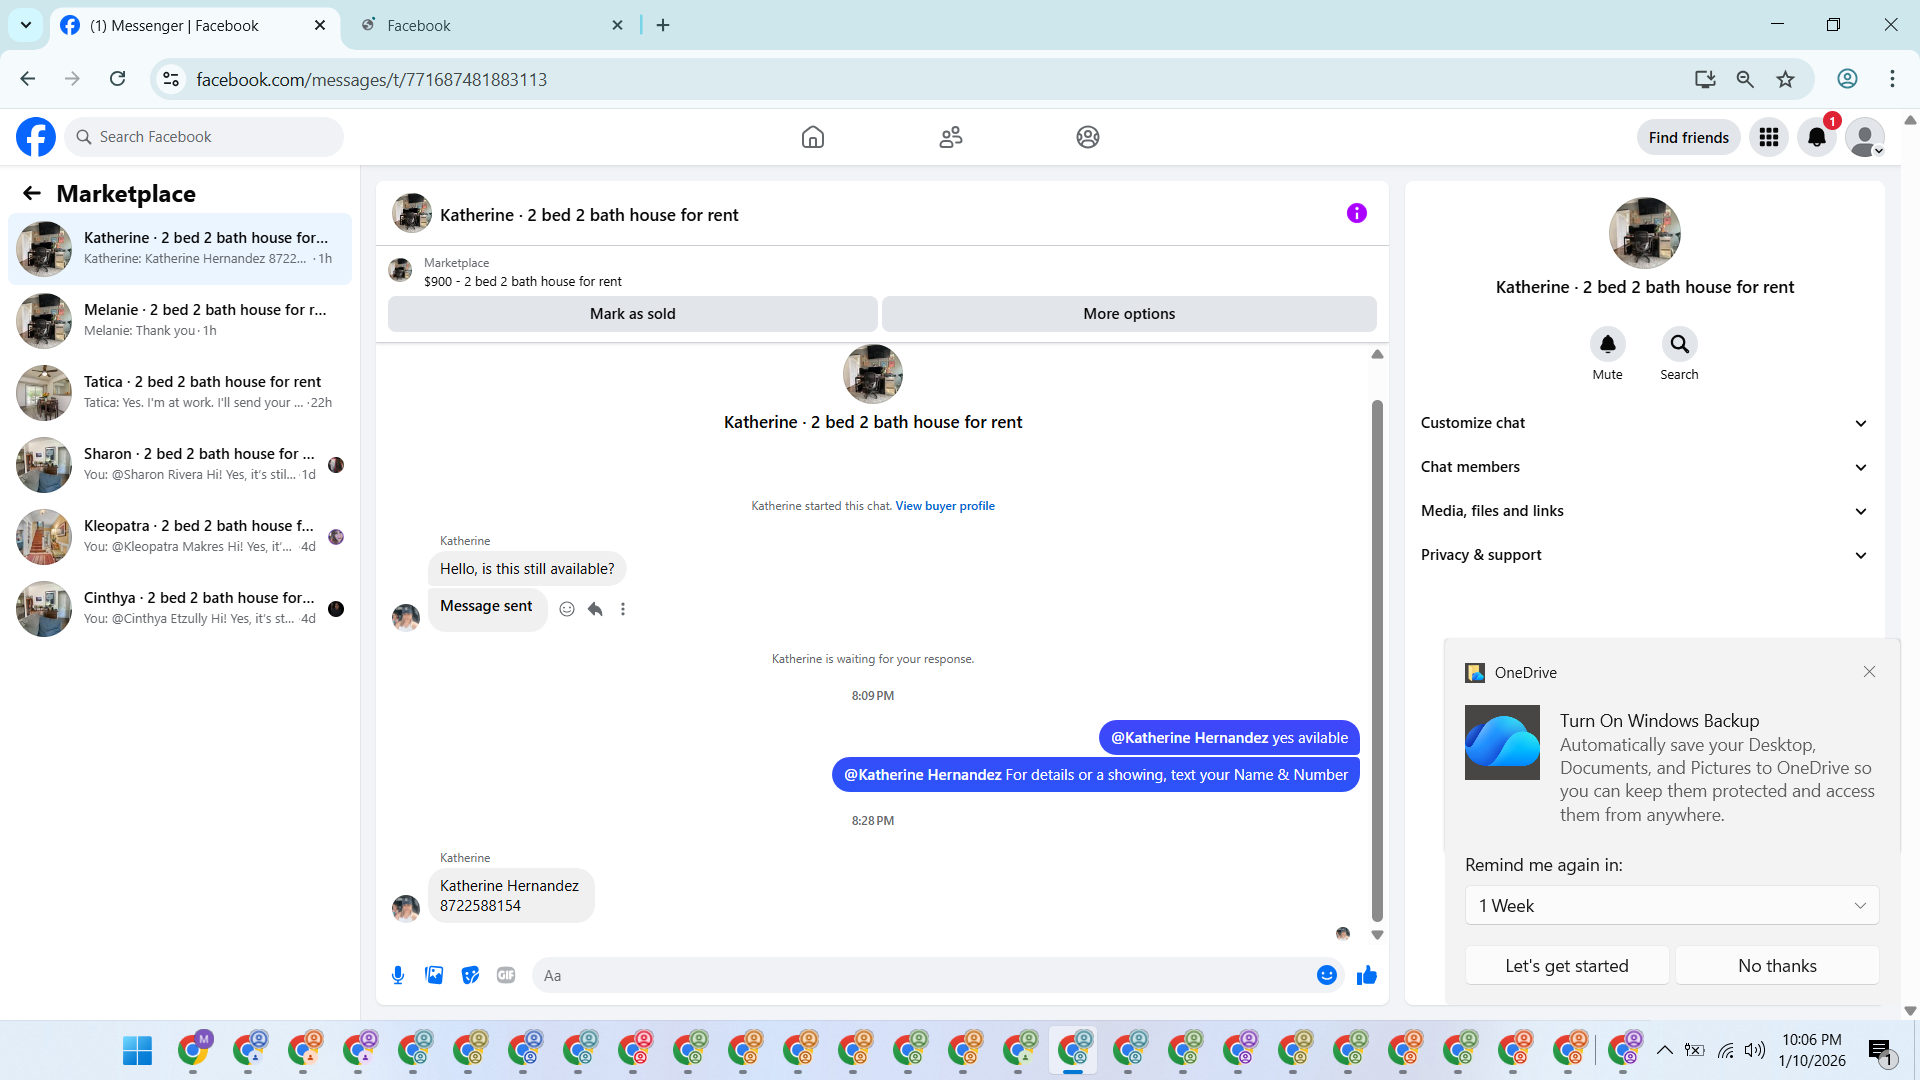The height and width of the screenshot is (1080, 1920).
Task: Attach a photo using image icon
Action: click(x=434, y=975)
